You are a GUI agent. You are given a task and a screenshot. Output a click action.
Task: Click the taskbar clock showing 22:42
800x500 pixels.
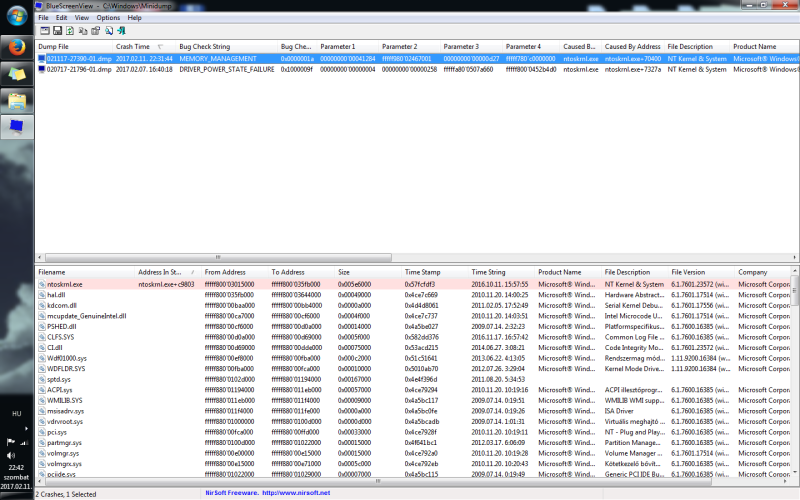point(16,467)
